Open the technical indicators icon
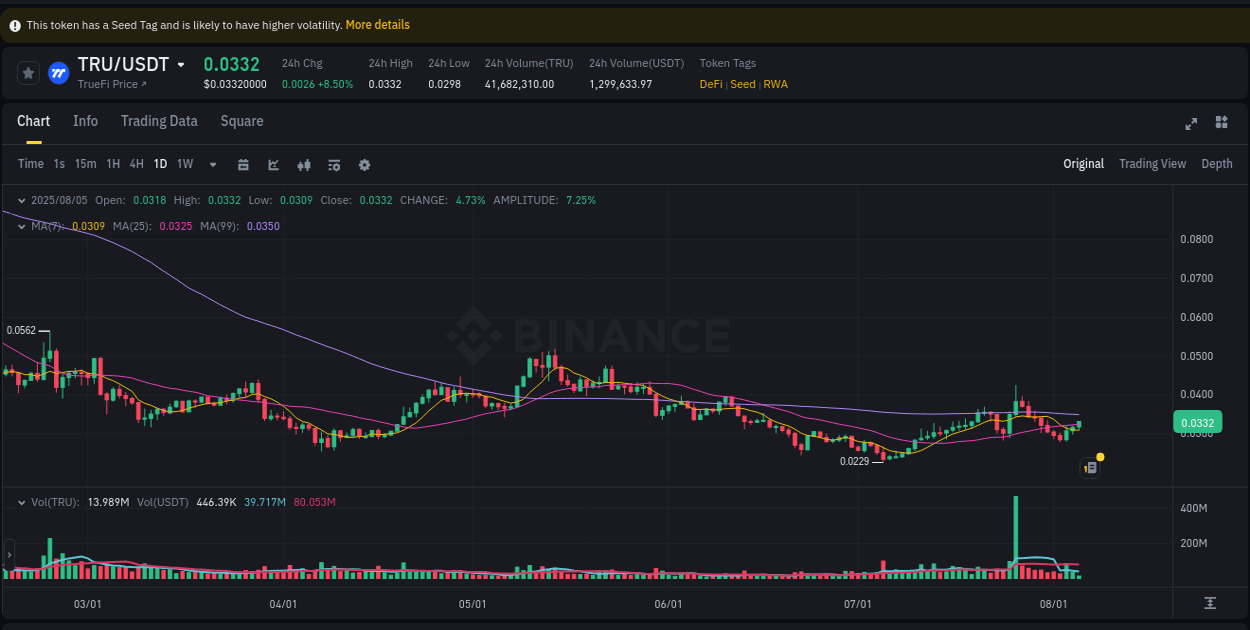1250x630 pixels. pyautogui.click(x=303, y=164)
